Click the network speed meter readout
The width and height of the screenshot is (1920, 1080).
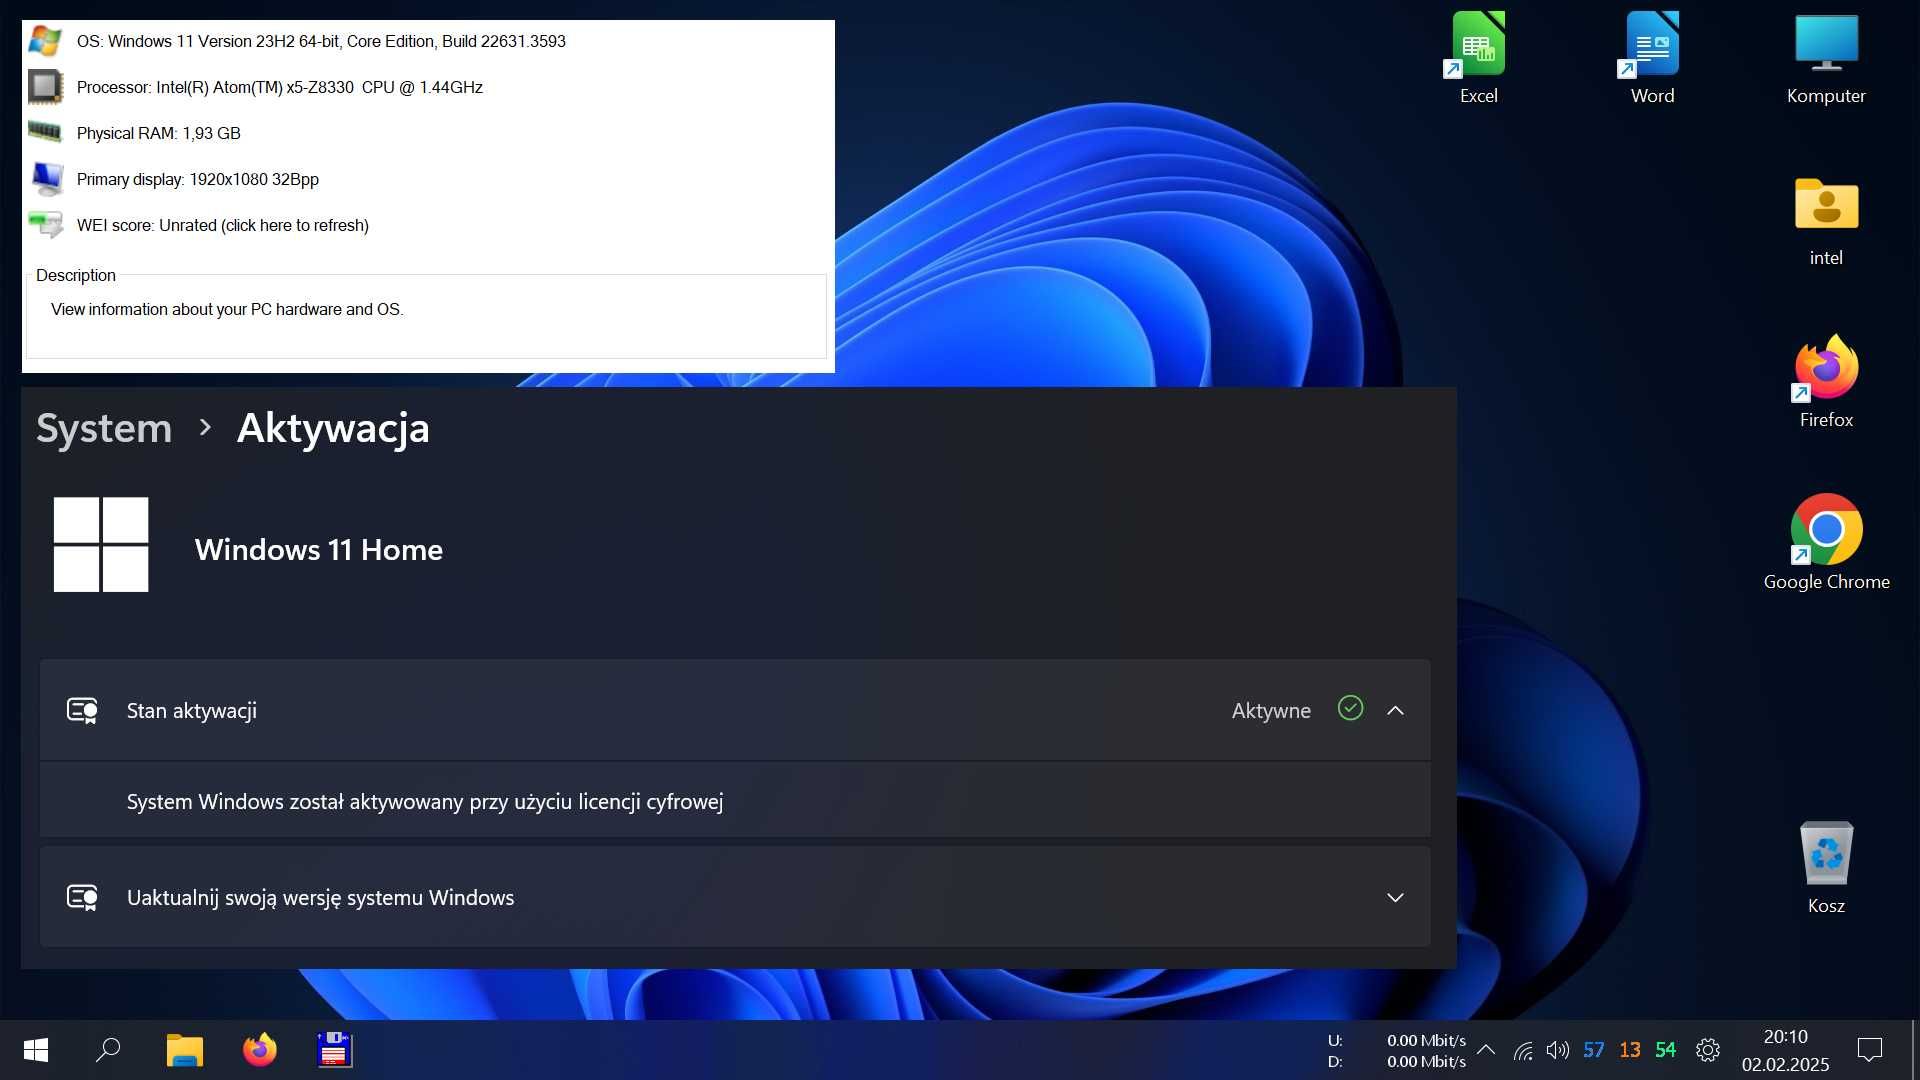[1396, 1050]
